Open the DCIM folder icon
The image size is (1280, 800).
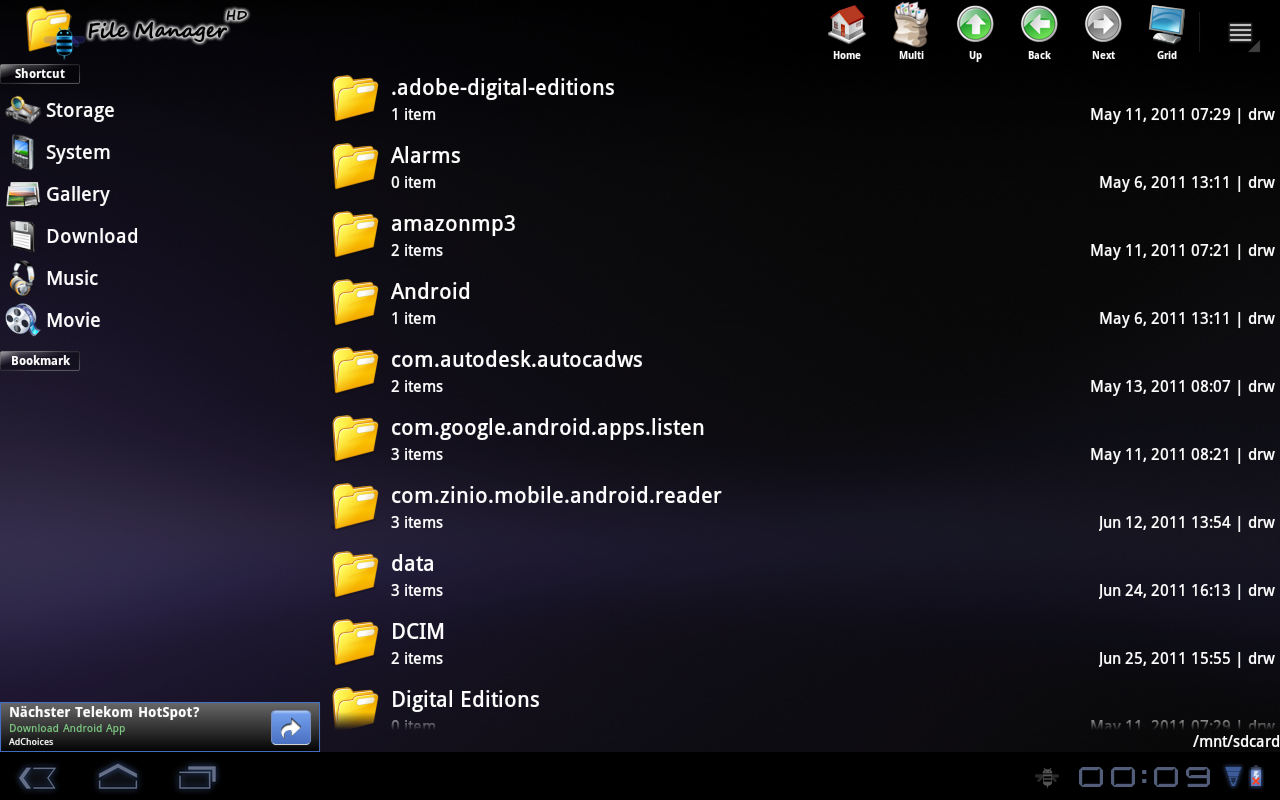pos(355,642)
